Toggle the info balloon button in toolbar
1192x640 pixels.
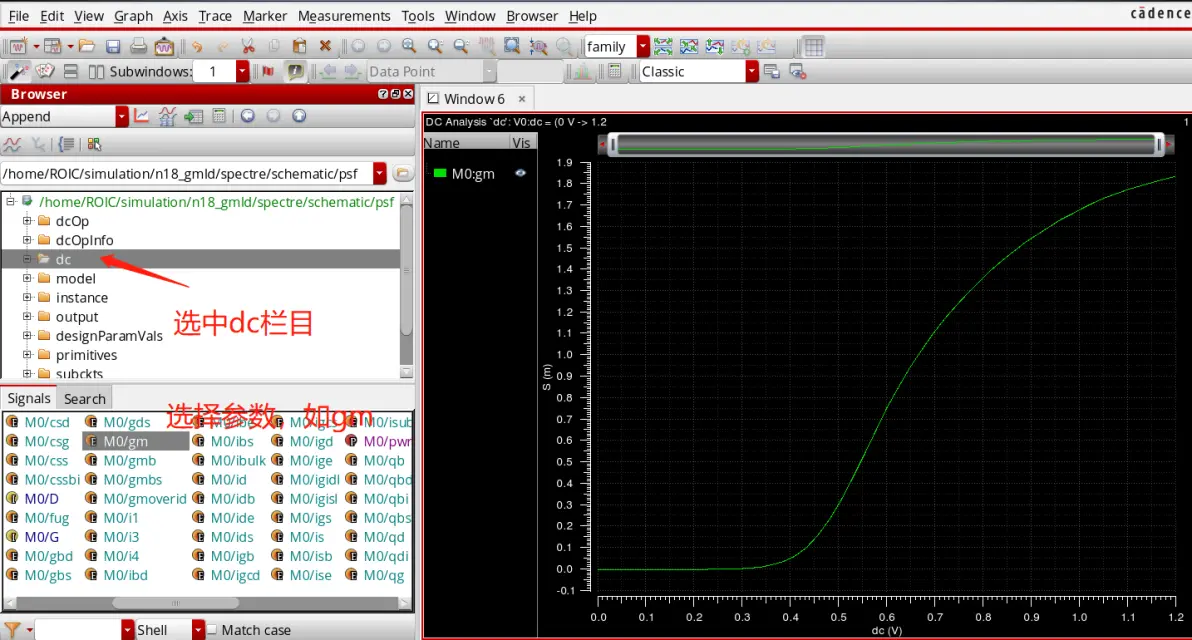click(x=294, y=71)
